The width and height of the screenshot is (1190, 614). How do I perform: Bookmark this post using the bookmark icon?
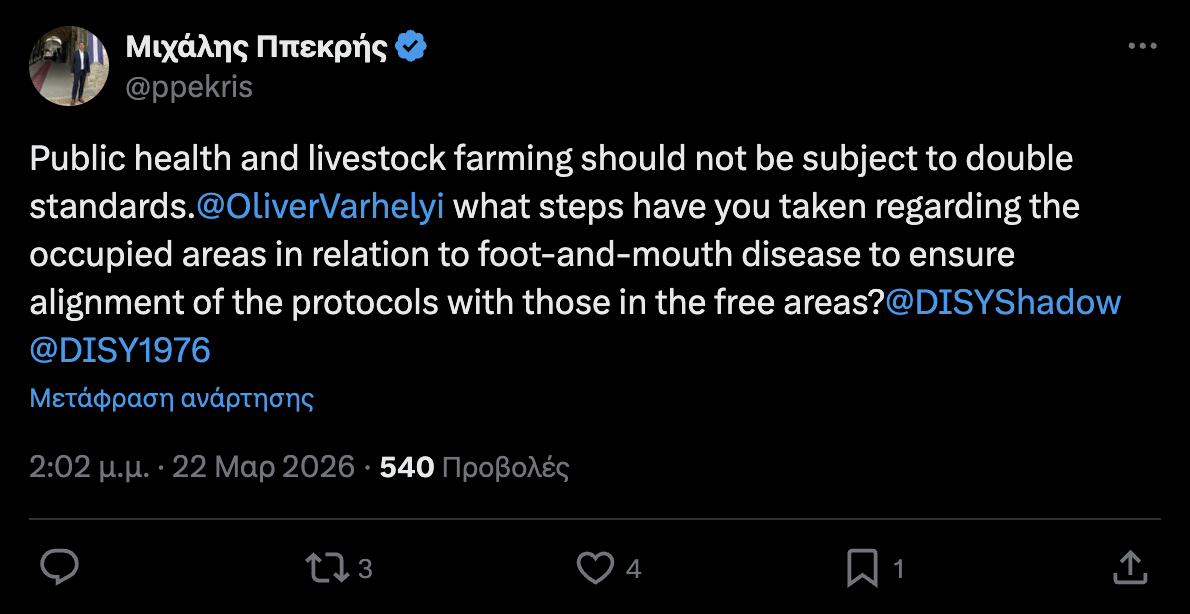pos(862,568)
